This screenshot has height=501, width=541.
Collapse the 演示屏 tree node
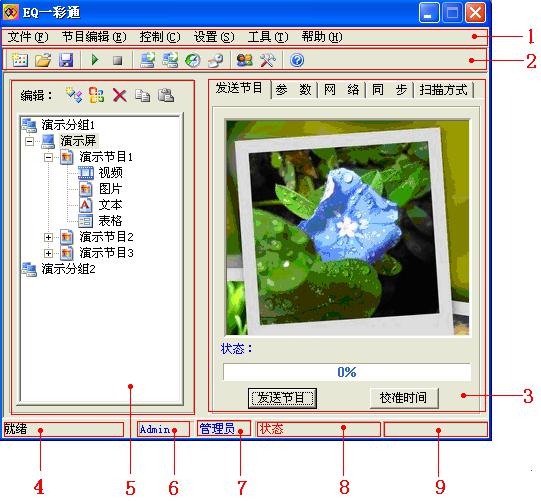pyautogui.click(x=30, y=141)
